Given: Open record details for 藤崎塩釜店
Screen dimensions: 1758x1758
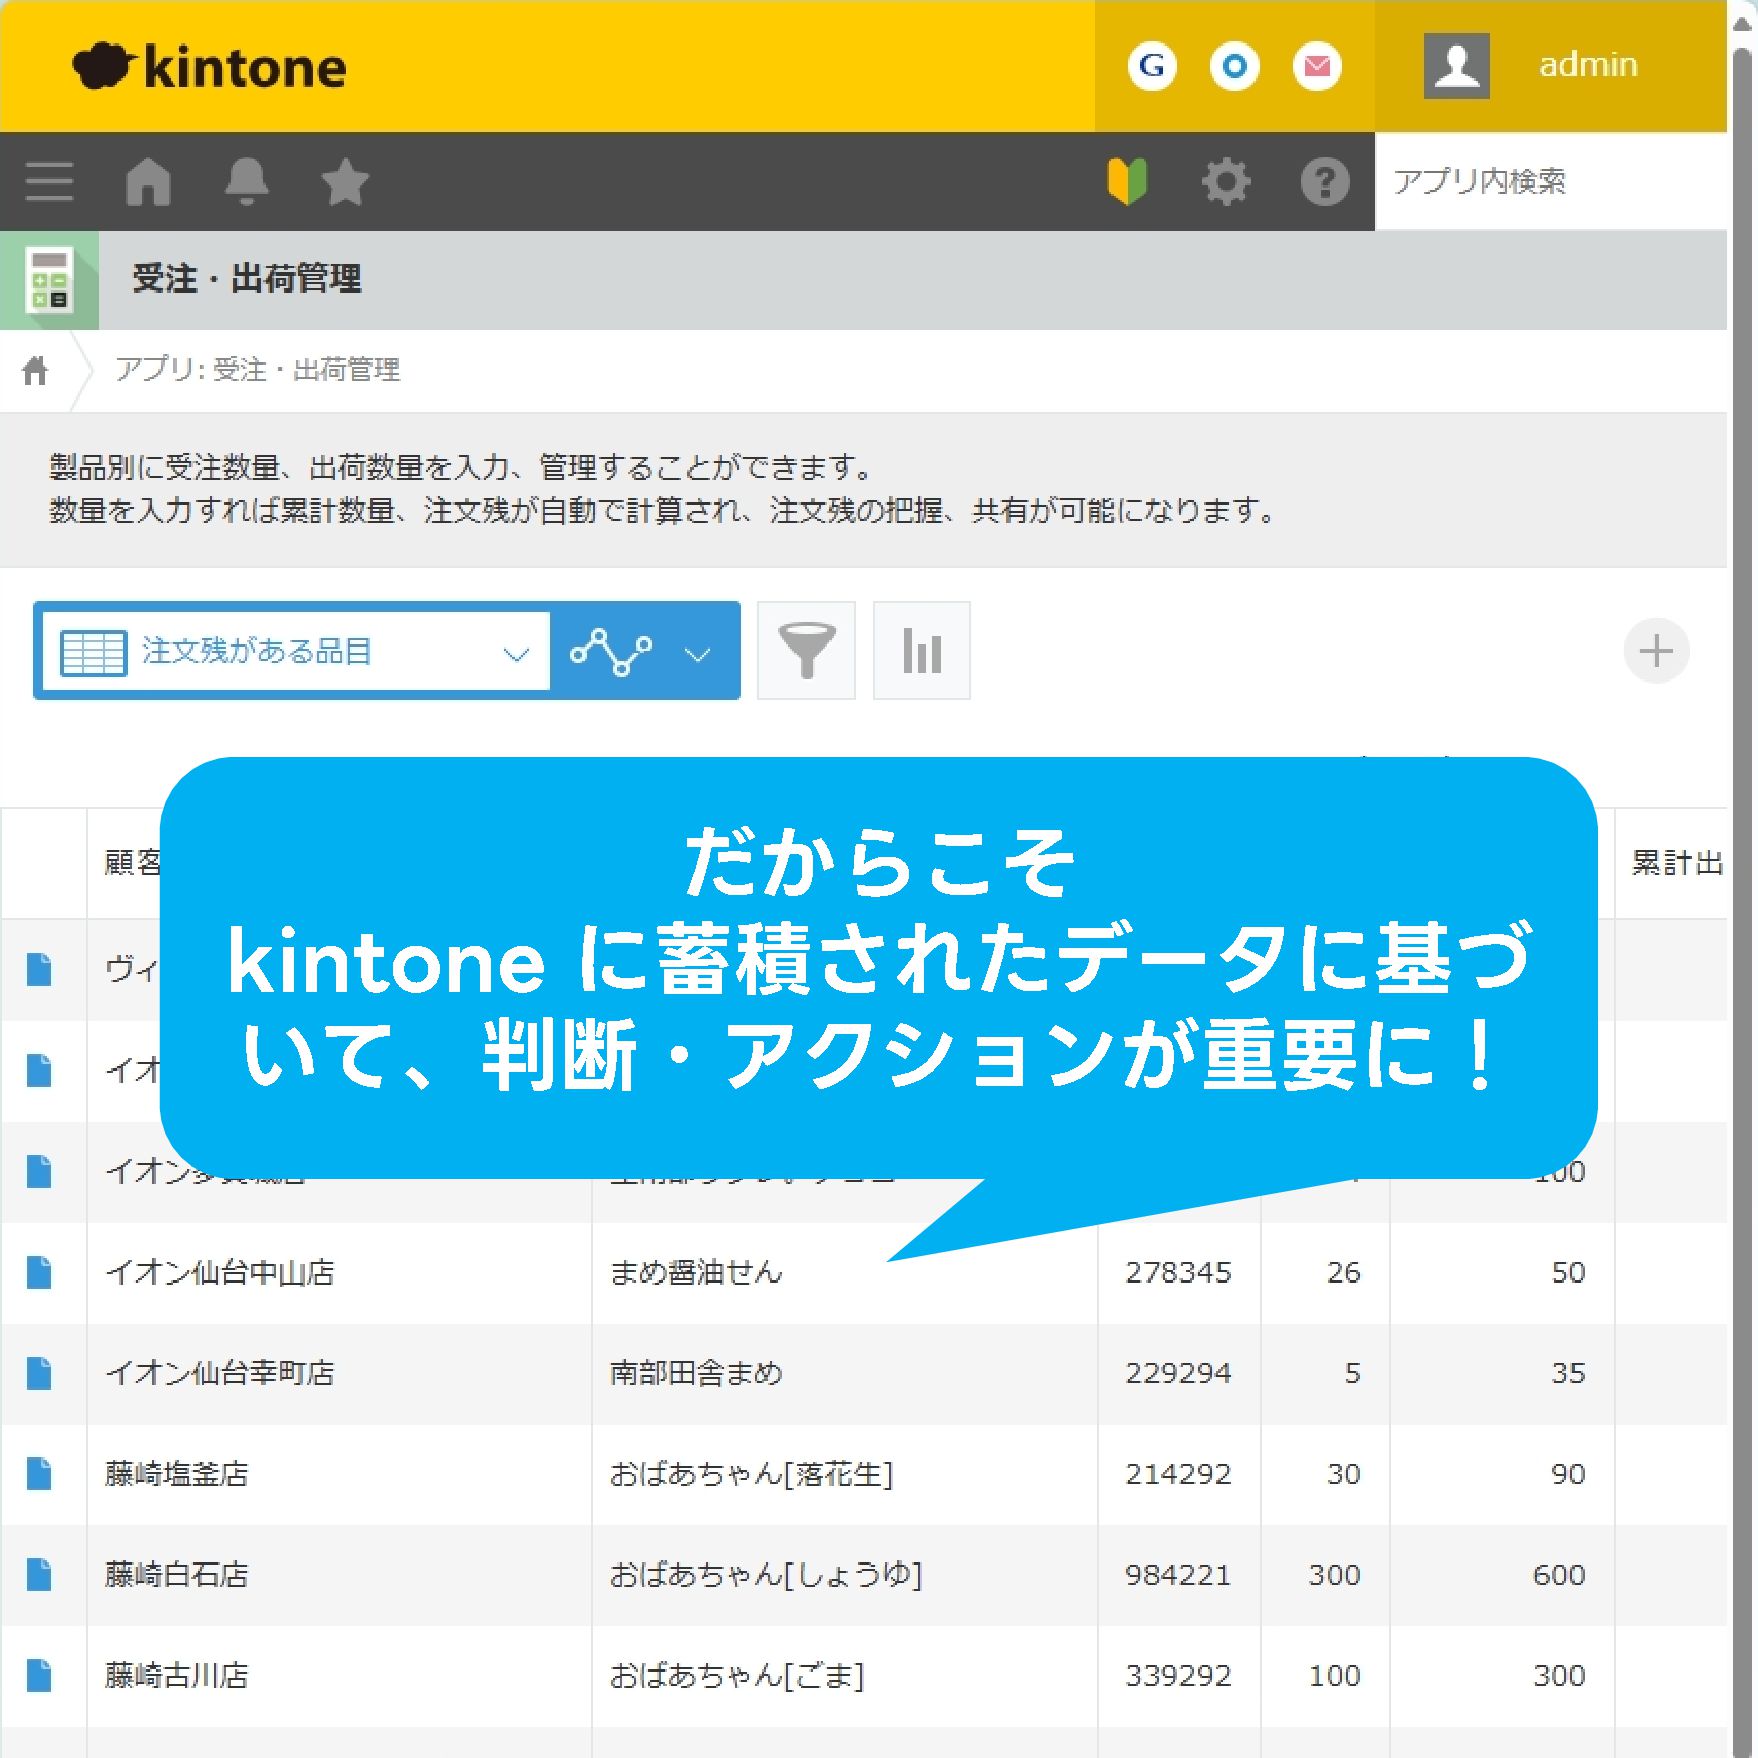Looking at the screenshot, I should [39, 1473].
